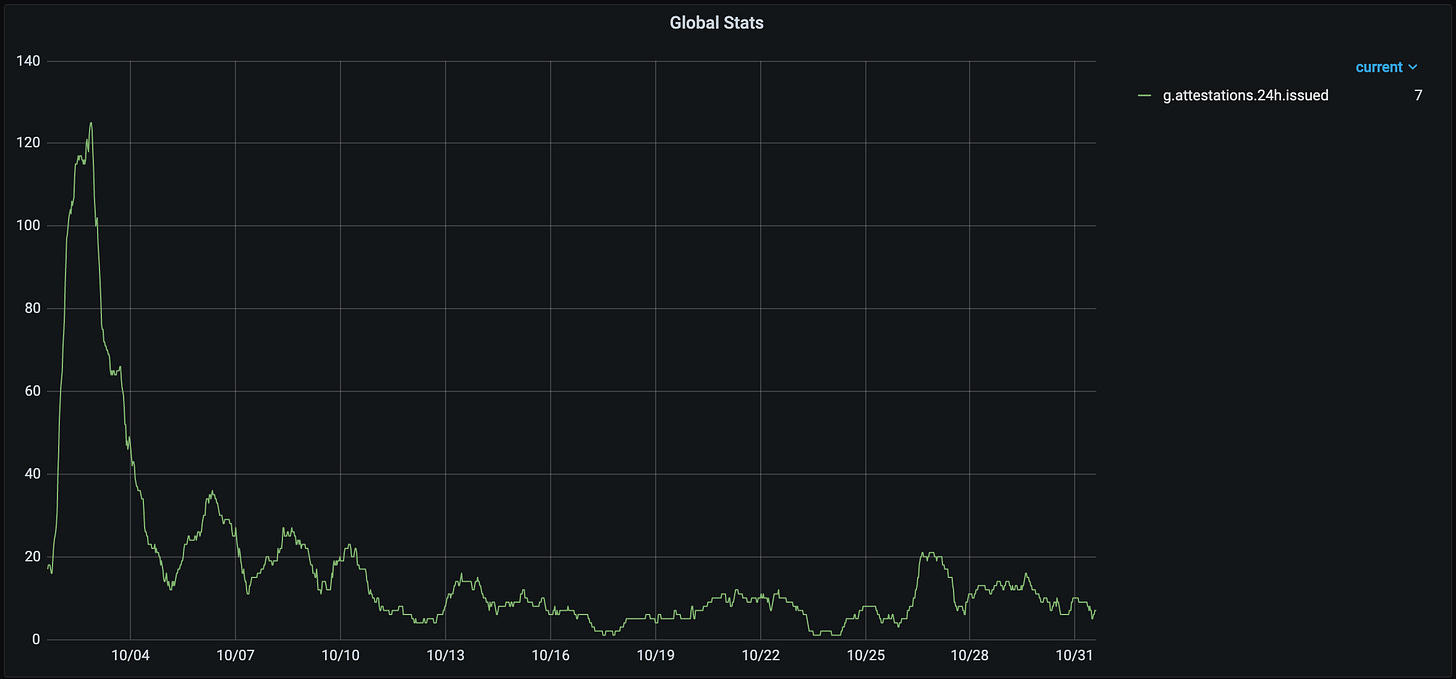Image resolution: width=1456 pixels, height=679 pixels.
Task: Toggle the g.attestations.24h.issued legend series
Action: point(1245,95)
